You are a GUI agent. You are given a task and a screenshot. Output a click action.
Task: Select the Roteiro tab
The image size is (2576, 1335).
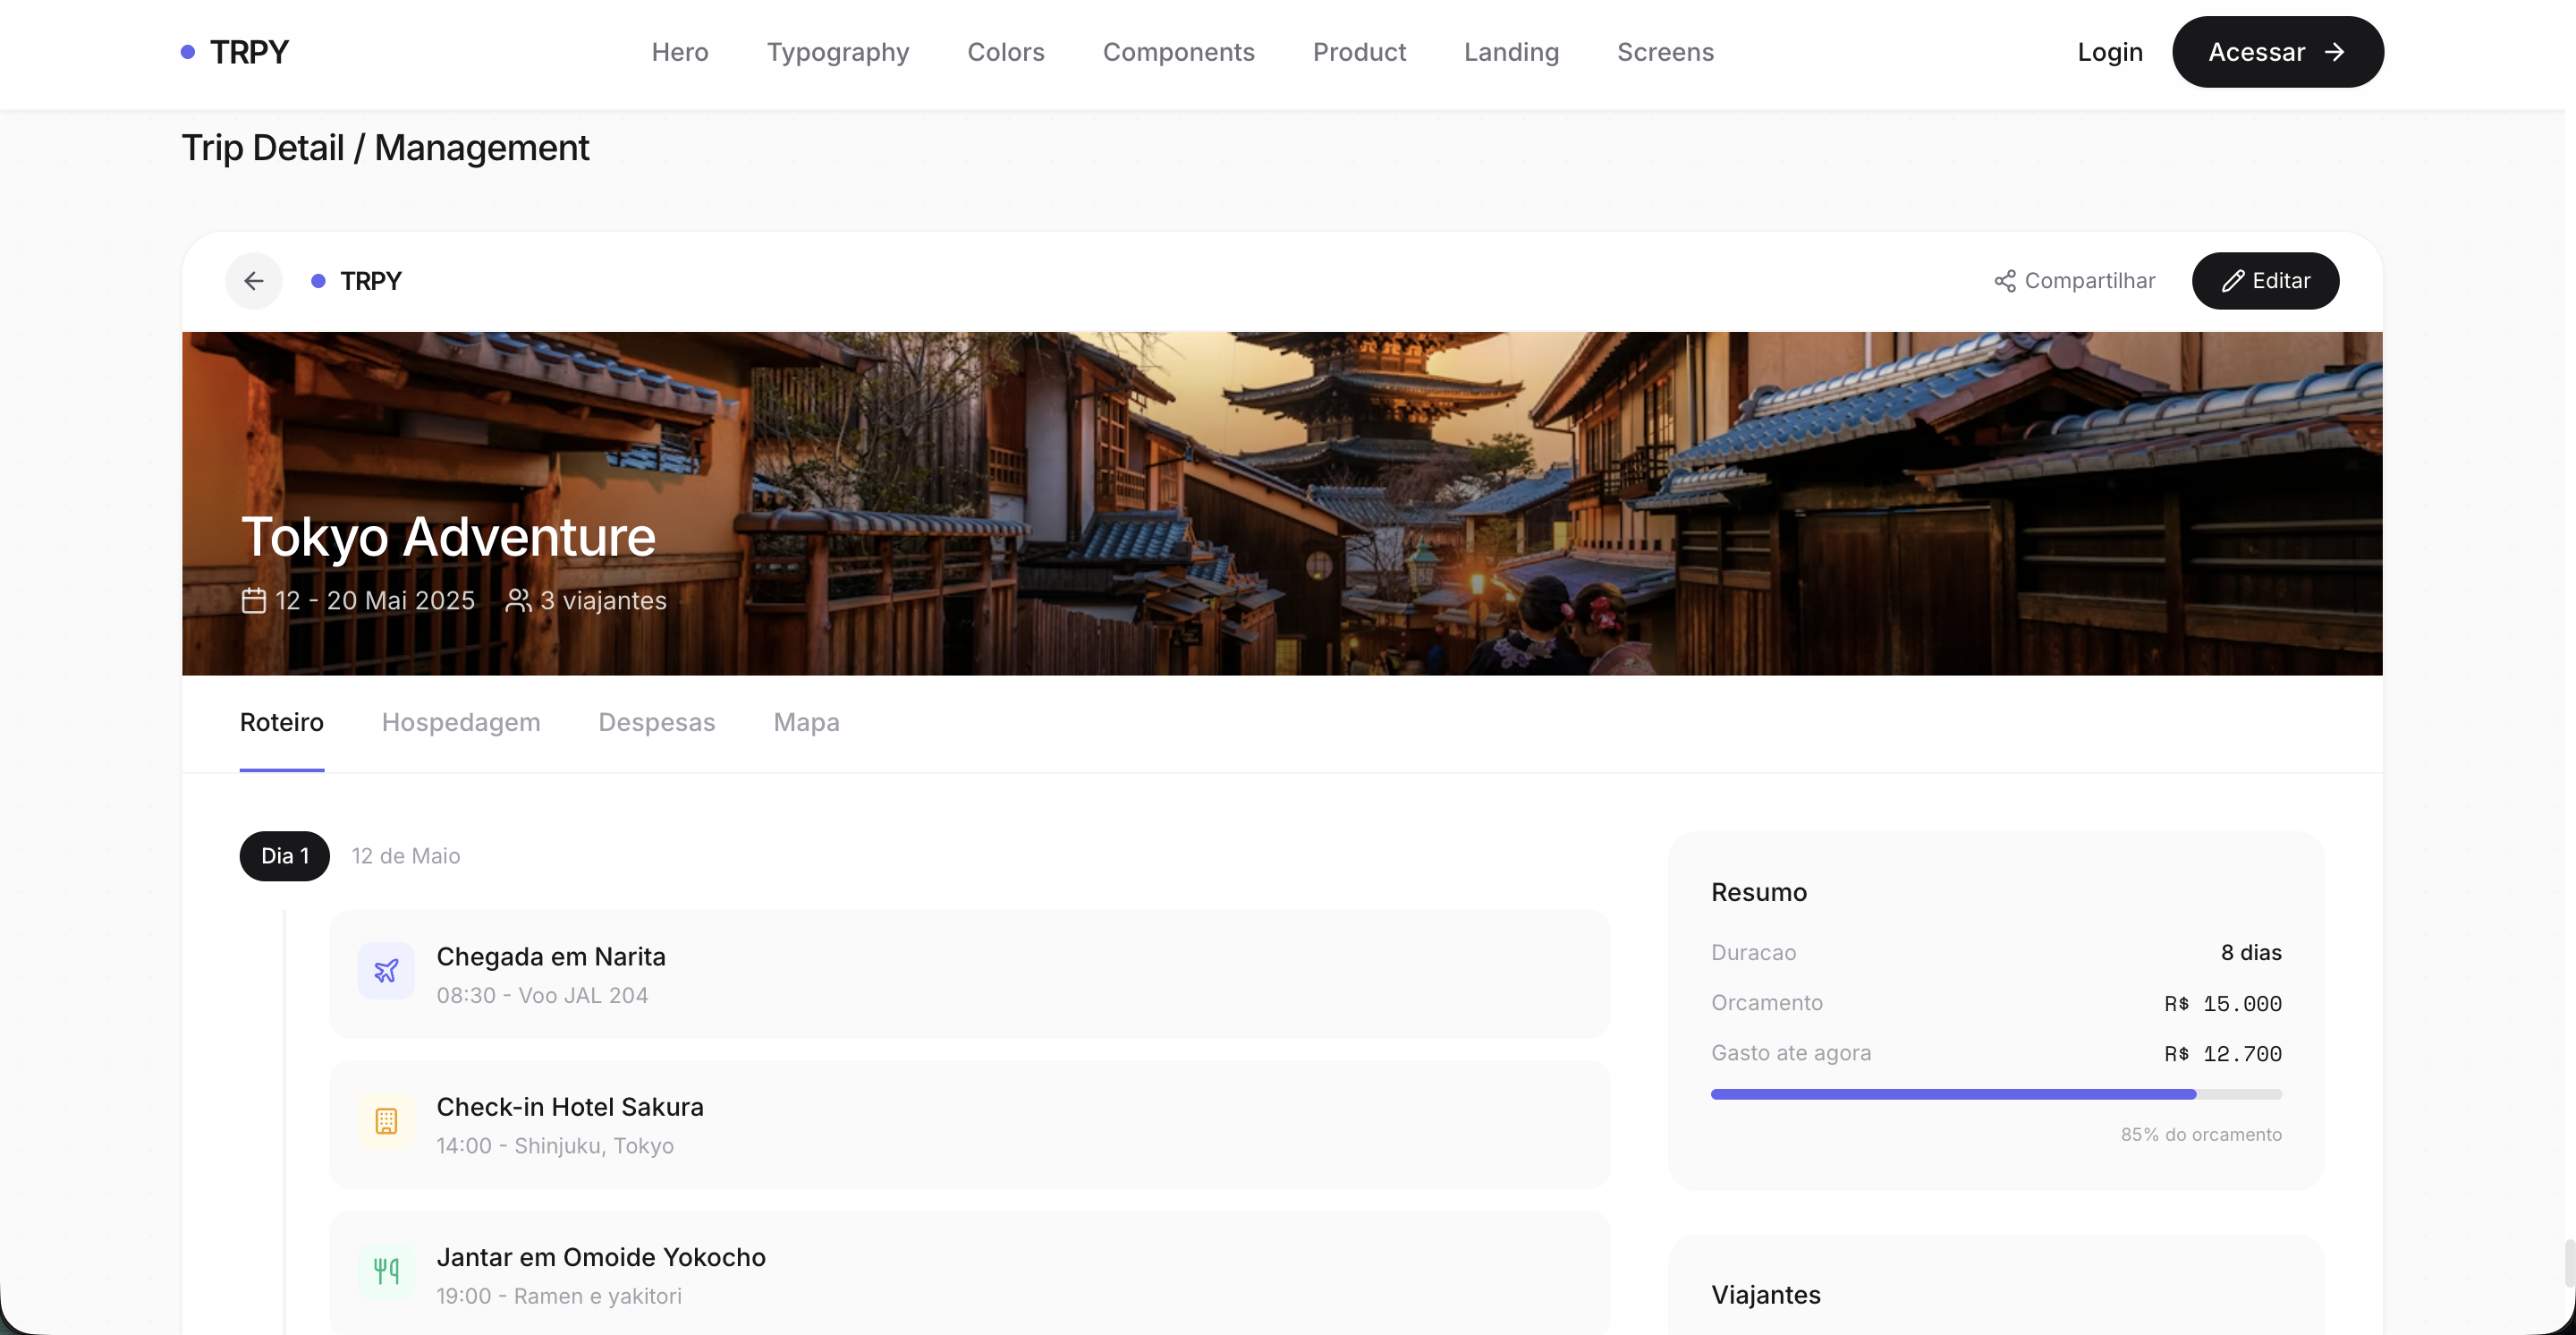click(282, 722)
